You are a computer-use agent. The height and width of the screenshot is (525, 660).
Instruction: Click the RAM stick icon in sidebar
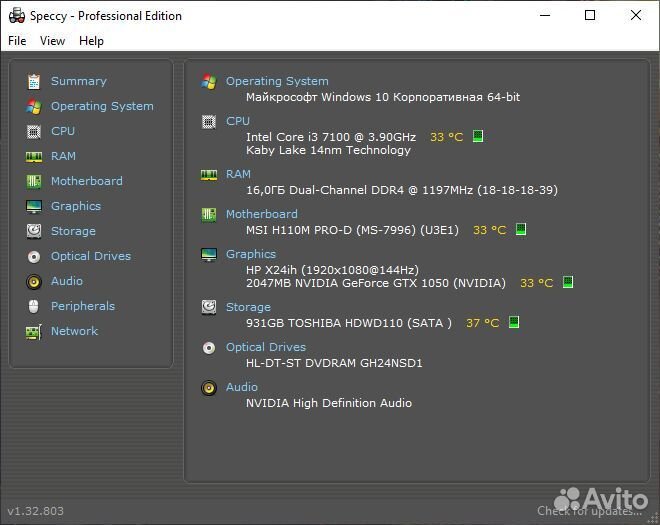coord(34,157)
